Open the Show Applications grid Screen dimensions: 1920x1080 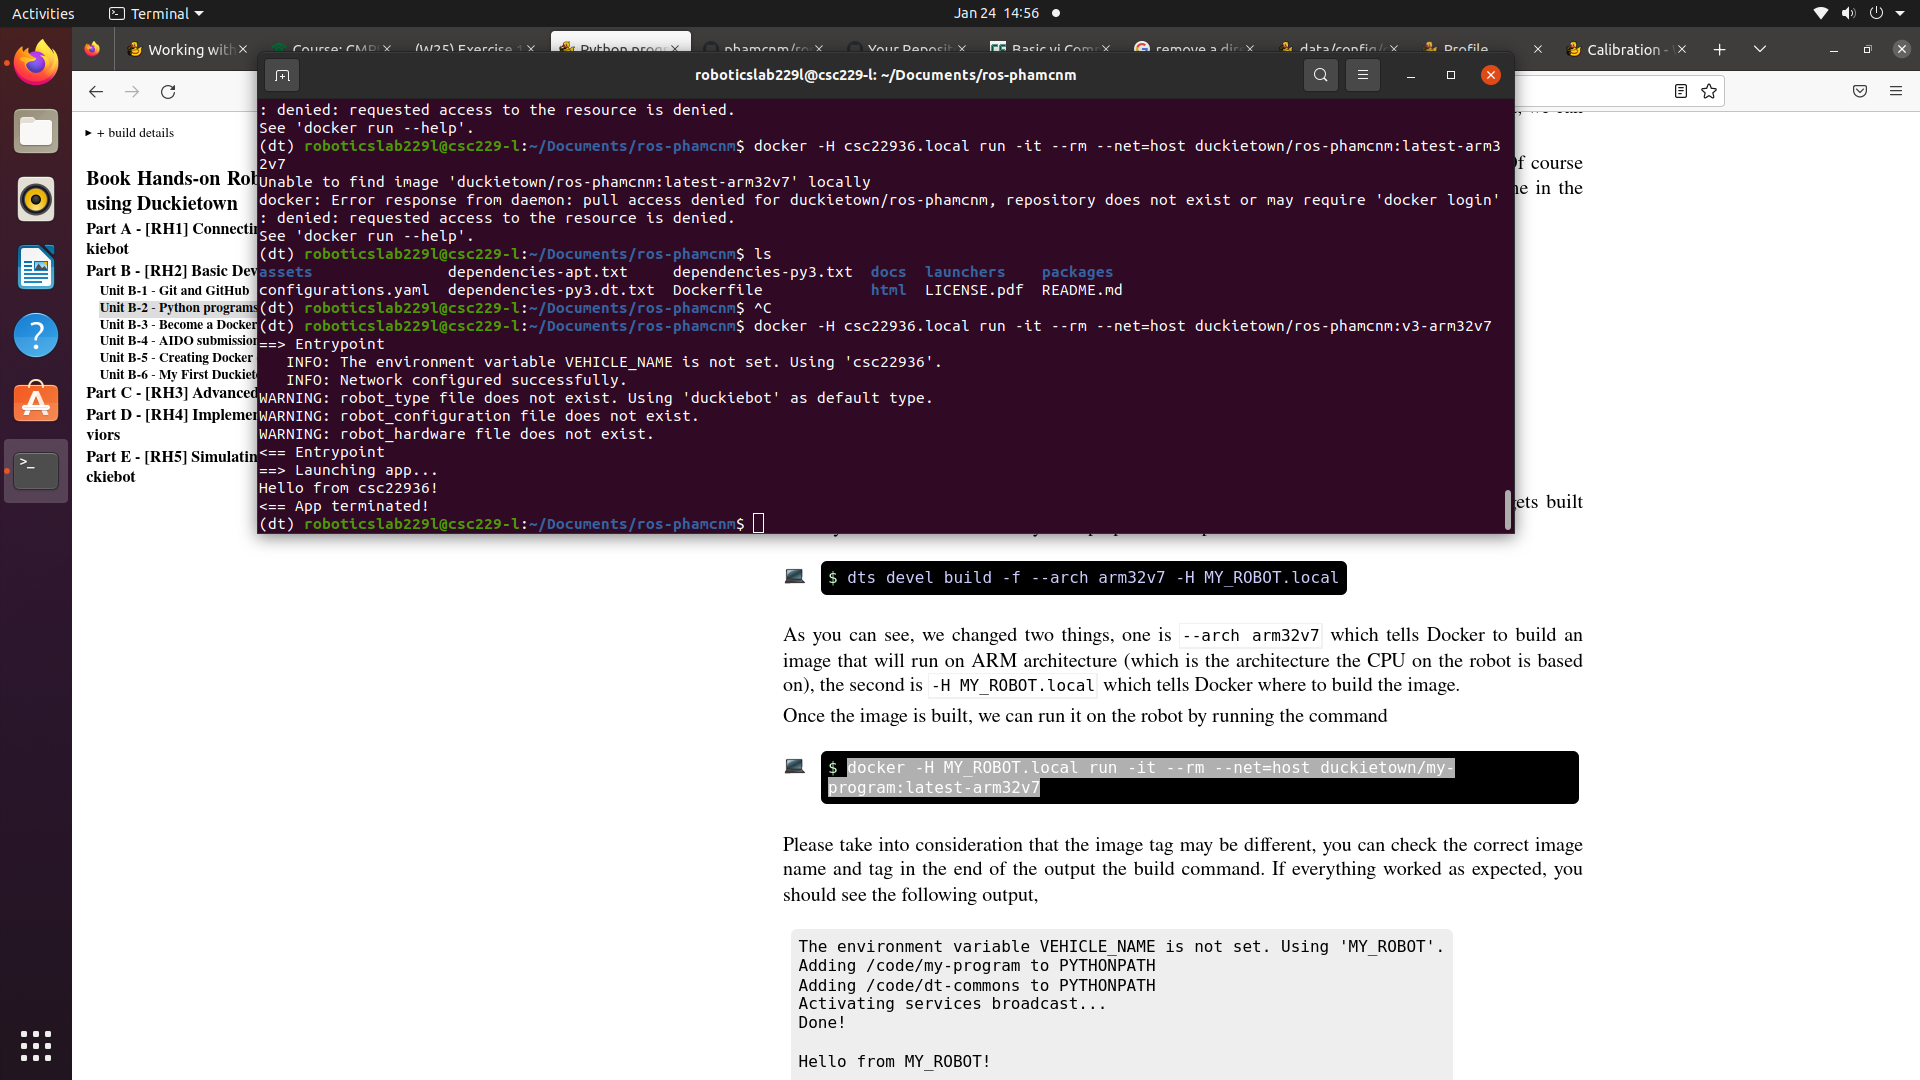tap(36, 1046)
